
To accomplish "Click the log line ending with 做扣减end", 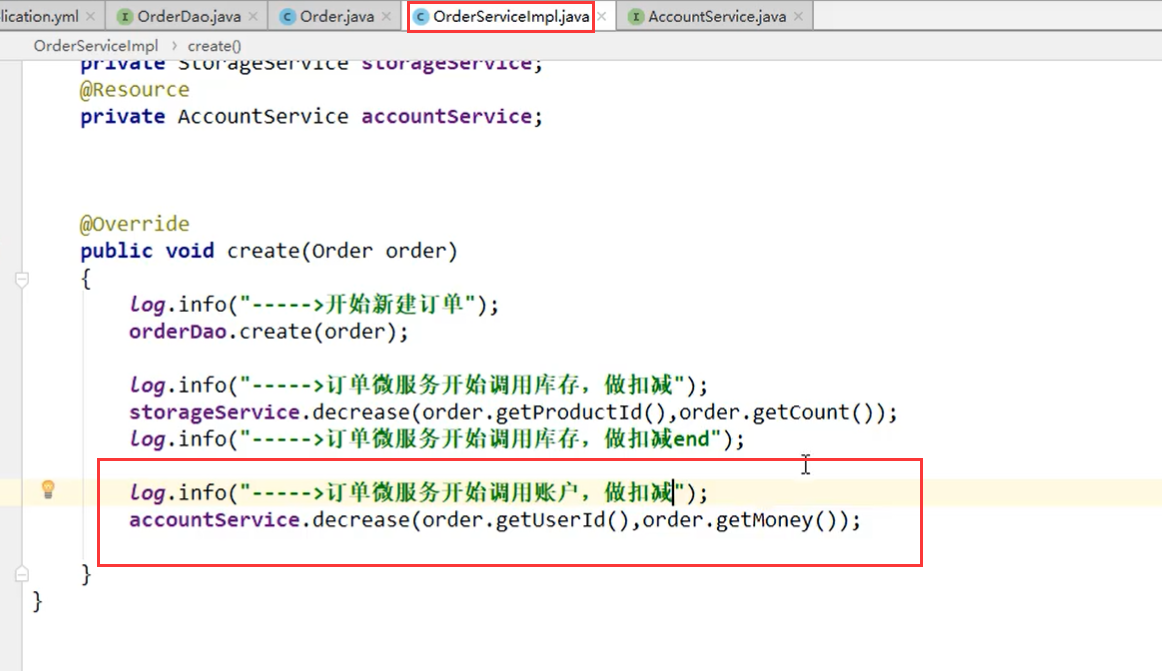I will coord(436,439).
